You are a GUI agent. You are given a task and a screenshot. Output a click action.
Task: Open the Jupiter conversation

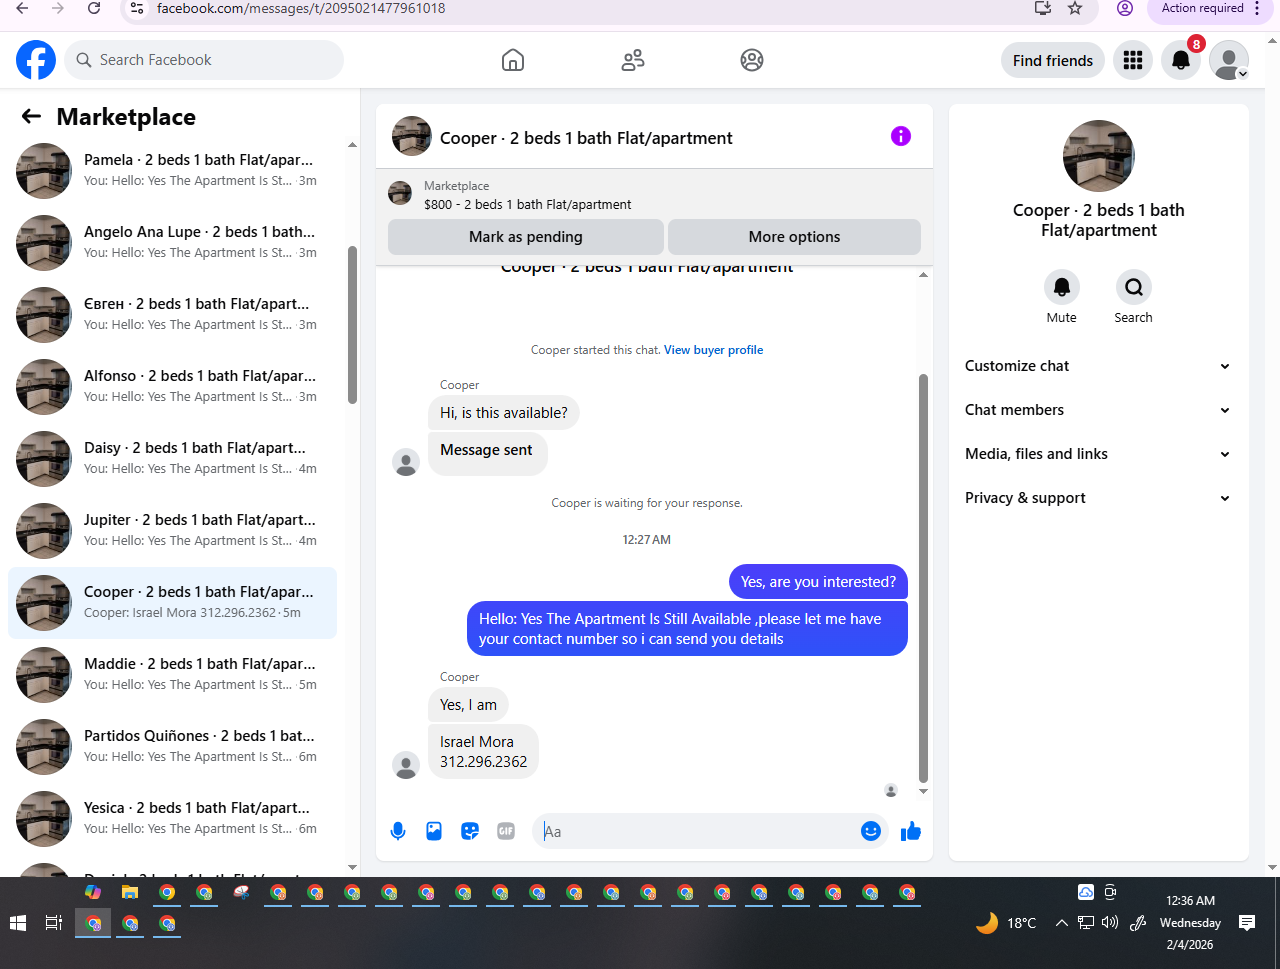click(172, 531)
